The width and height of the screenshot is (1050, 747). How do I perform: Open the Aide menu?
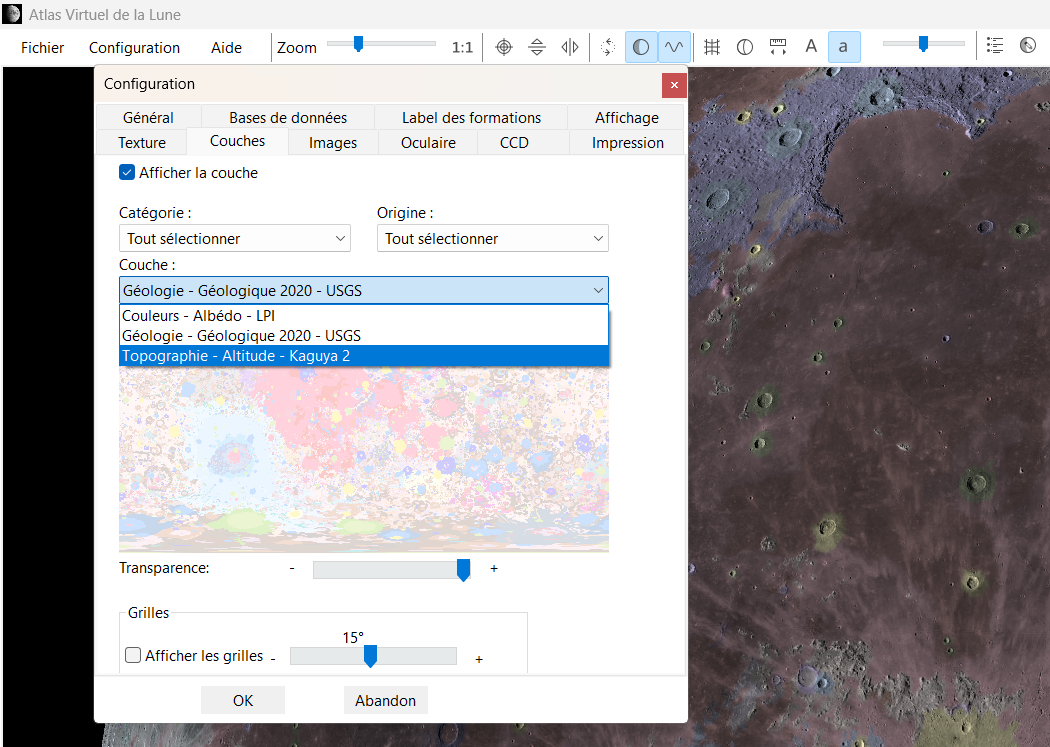[226, 48]
